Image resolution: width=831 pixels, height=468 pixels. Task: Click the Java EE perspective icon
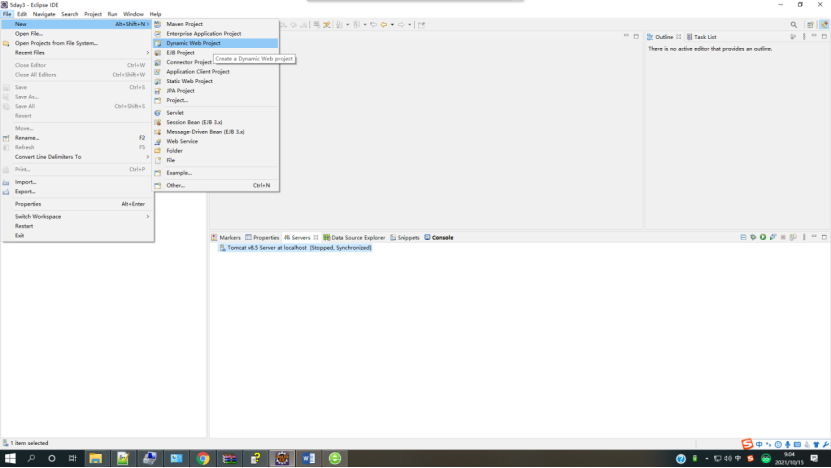tap(824, 24)
